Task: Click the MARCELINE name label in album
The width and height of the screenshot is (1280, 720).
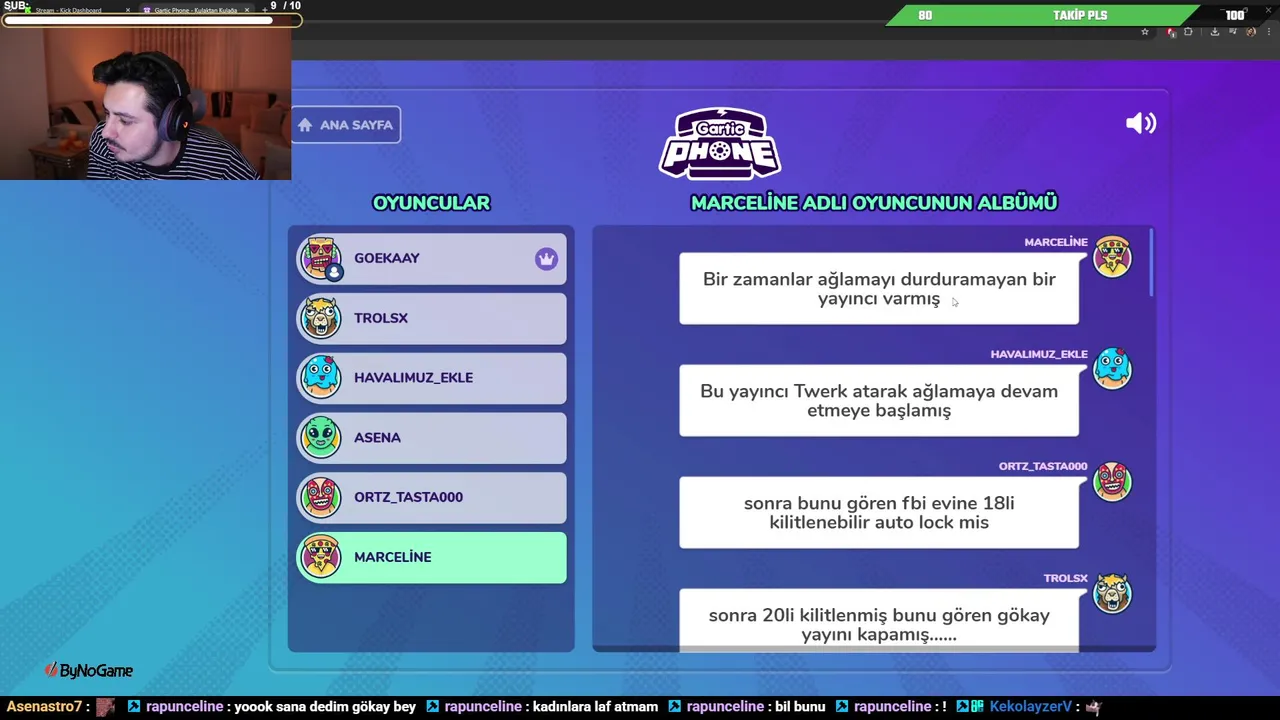Action: (1055, 242)
